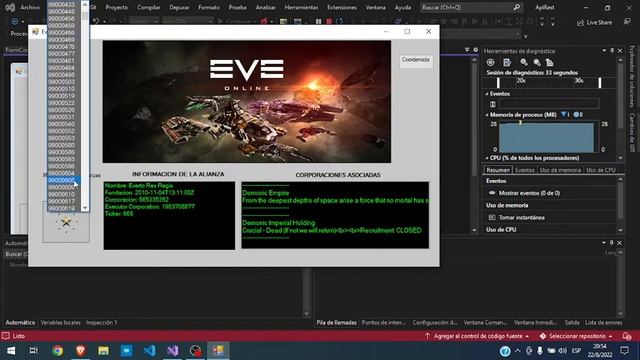Switch to the Inspección 1 tab
Viewport: 640px width, 360px height.
click(x=101, y=322)
